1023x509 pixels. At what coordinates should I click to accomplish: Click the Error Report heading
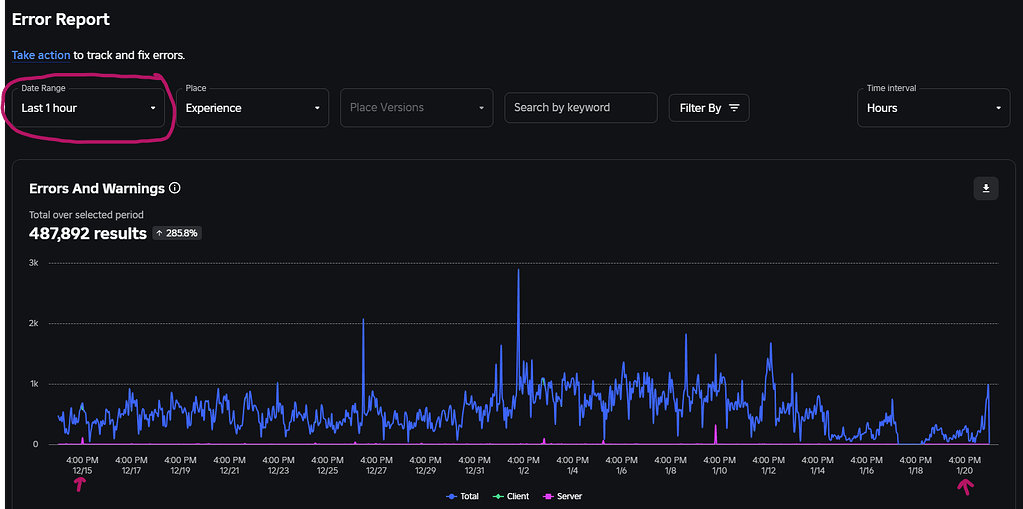(x=61, y=20)
